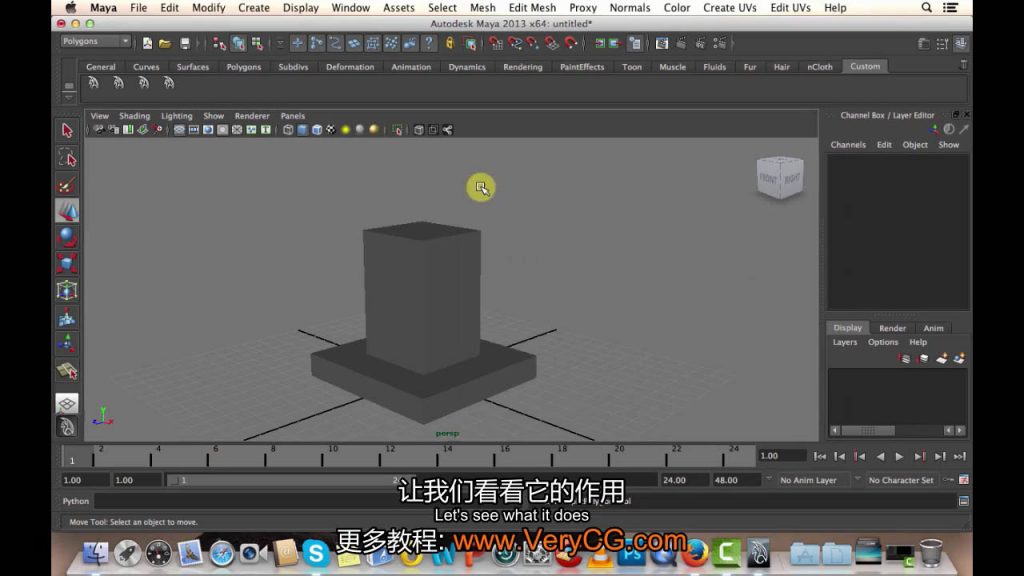Screen dimensions: 1024x576
Task: Open animation preferences icon
Action: [x=963, y=480]
